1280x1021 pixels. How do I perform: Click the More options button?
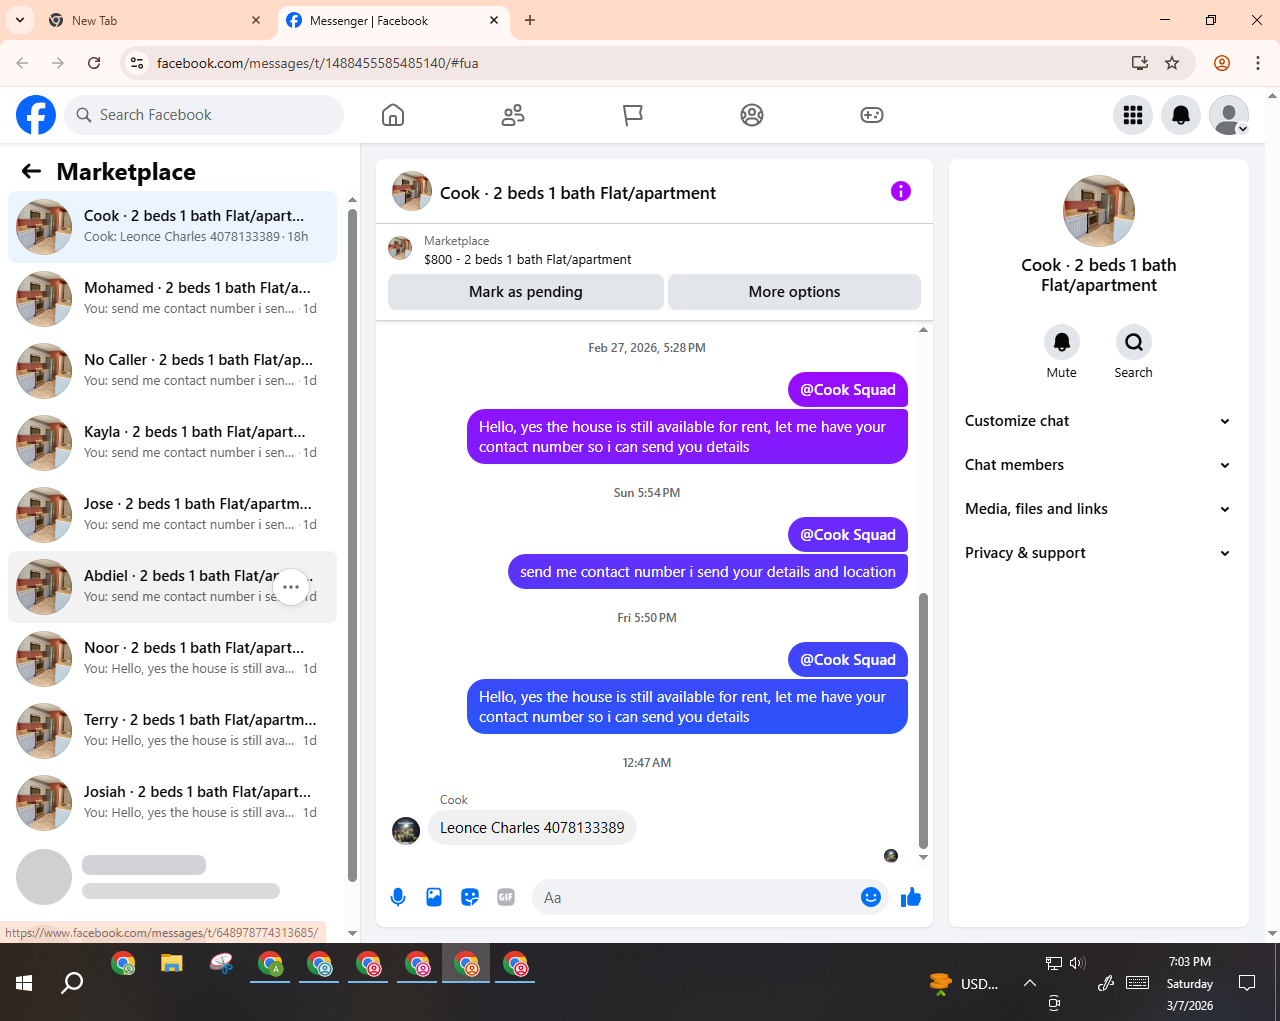[794, 292]
